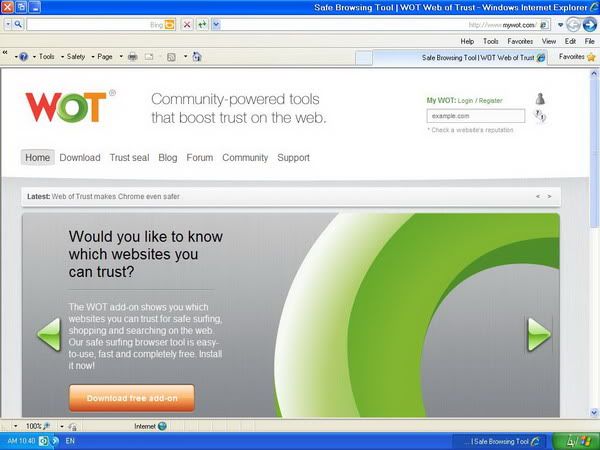Expand the Home button dropdown arrow
The height and width of the screenshot is (450, 600).
pyautogui.click(x=186, y=57)
